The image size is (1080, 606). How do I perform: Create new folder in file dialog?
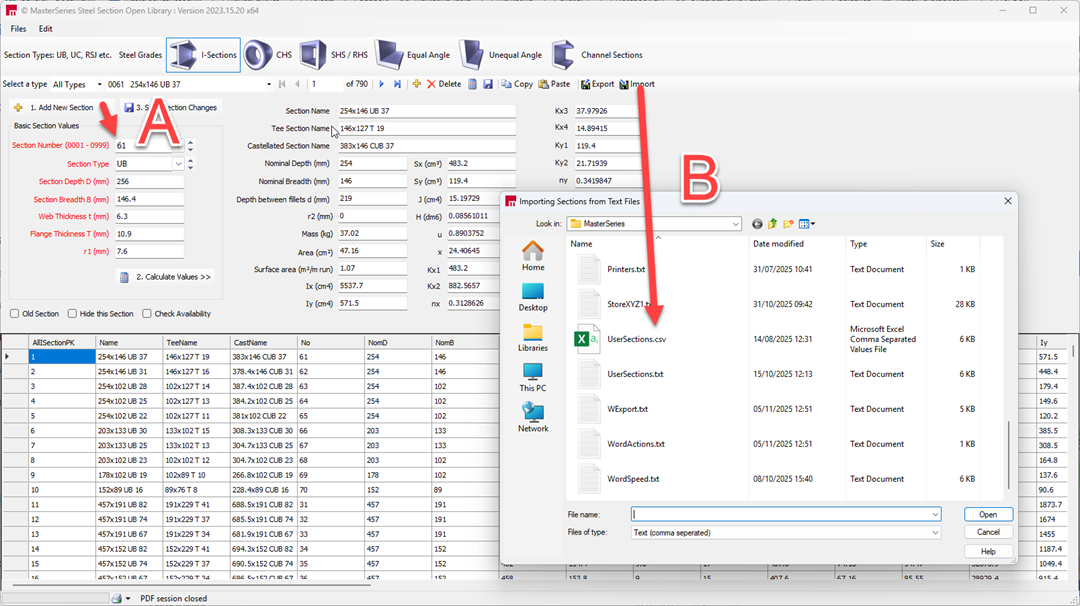(x=788, y=224)
